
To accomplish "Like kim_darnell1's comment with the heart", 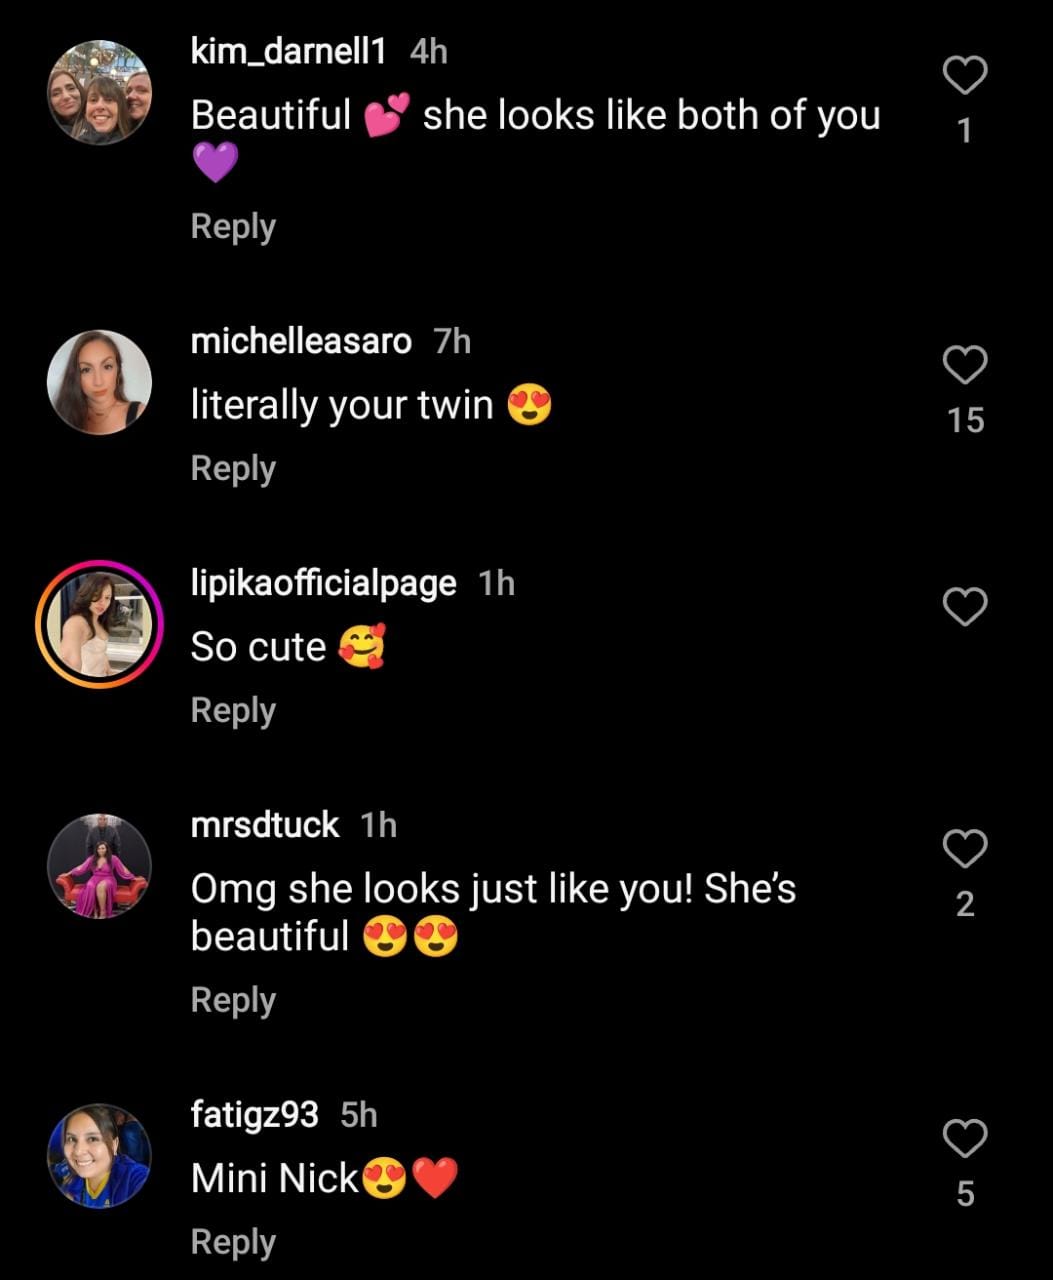I will click(x=965, y=76).
